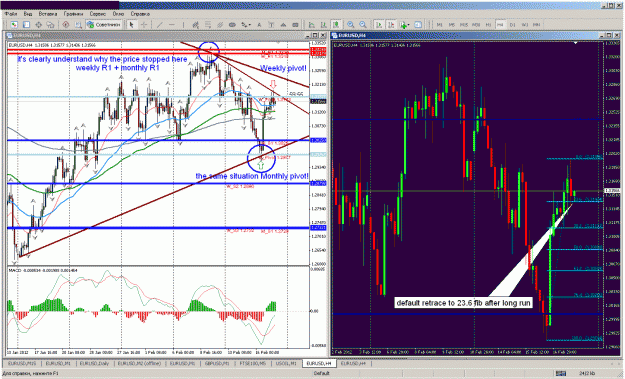Select the vertical line tool
This screenshot has height=379, width=625.
[x=183, y=25]
